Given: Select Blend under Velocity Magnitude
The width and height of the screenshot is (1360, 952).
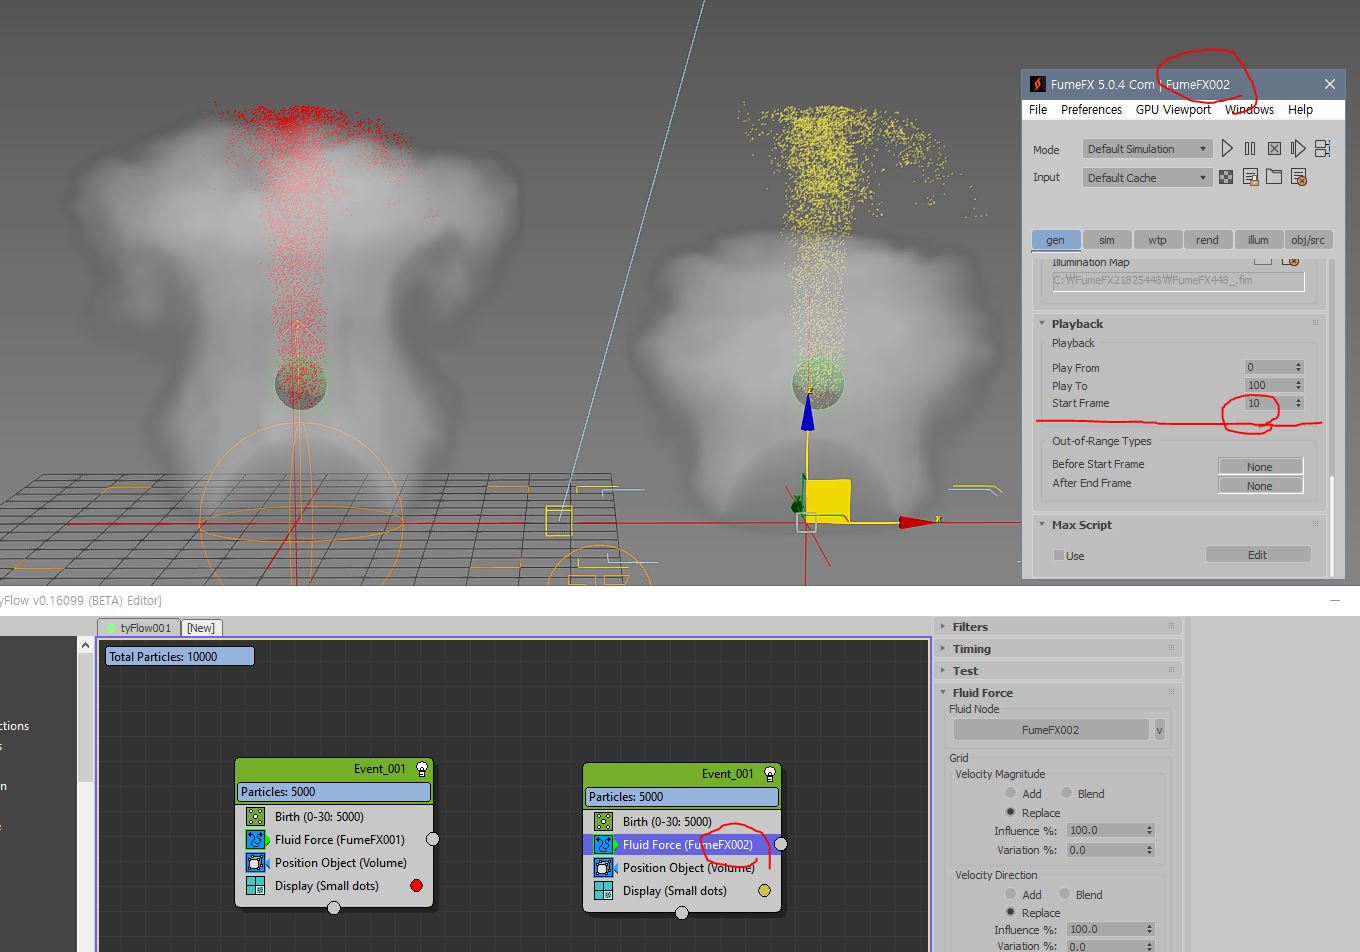Looking at the screenshot, I should tap(1066, 793).
